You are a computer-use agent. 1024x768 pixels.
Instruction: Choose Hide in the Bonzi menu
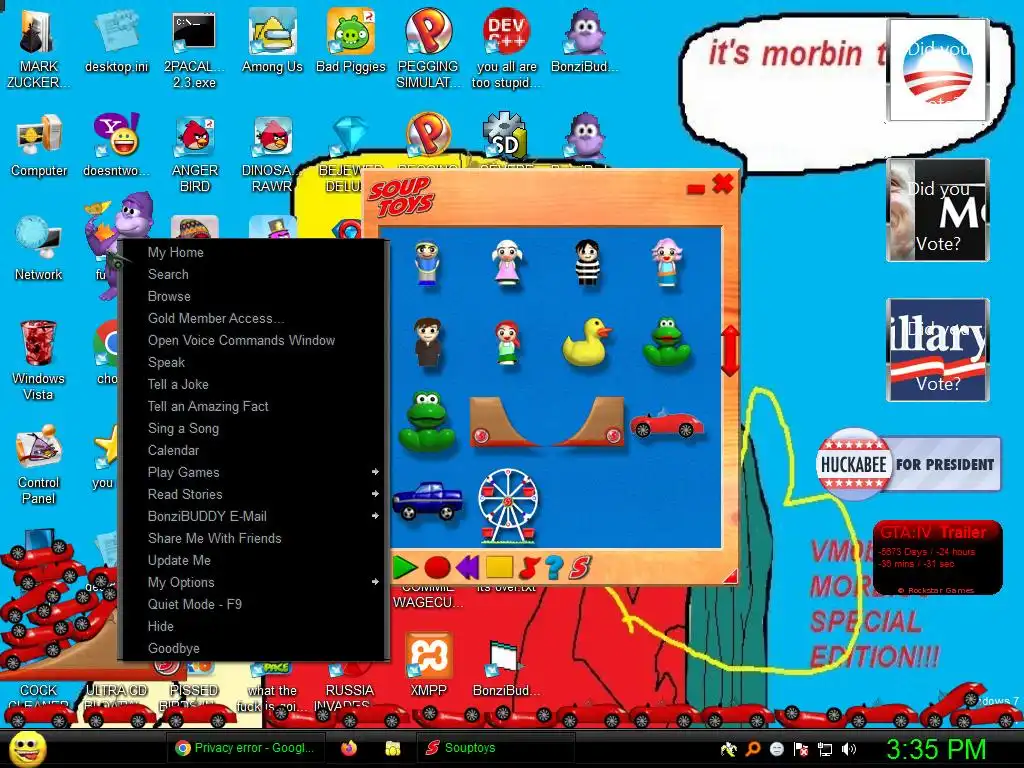pyautogui.click(x=161, y=626)
